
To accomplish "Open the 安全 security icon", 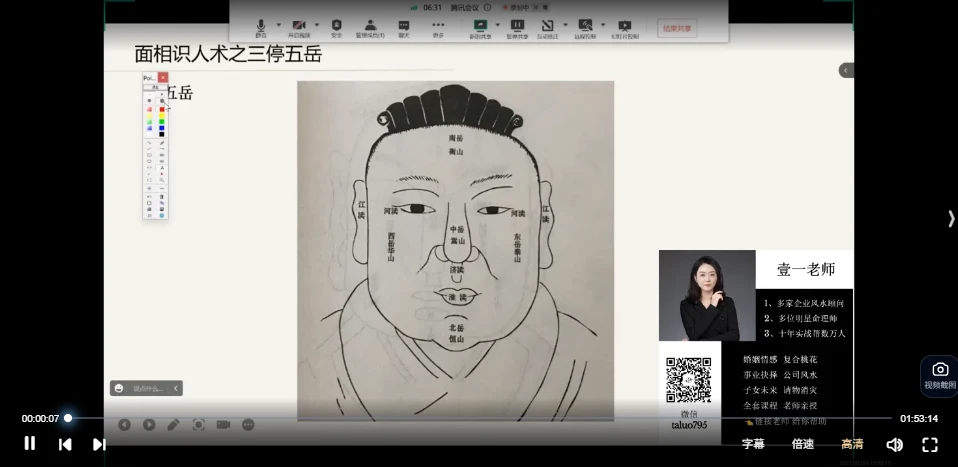I will point(336,27).
